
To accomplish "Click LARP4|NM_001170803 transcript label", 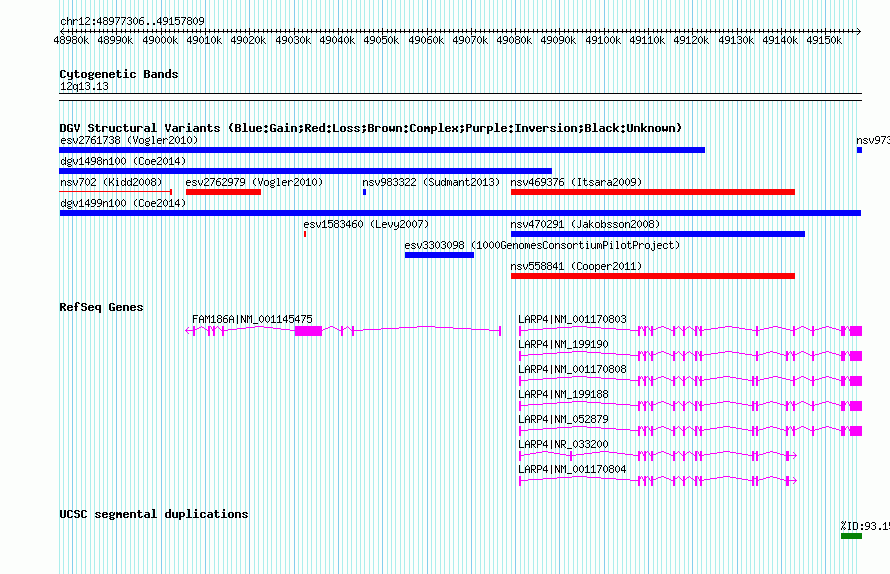I will (x=572, y=319).
